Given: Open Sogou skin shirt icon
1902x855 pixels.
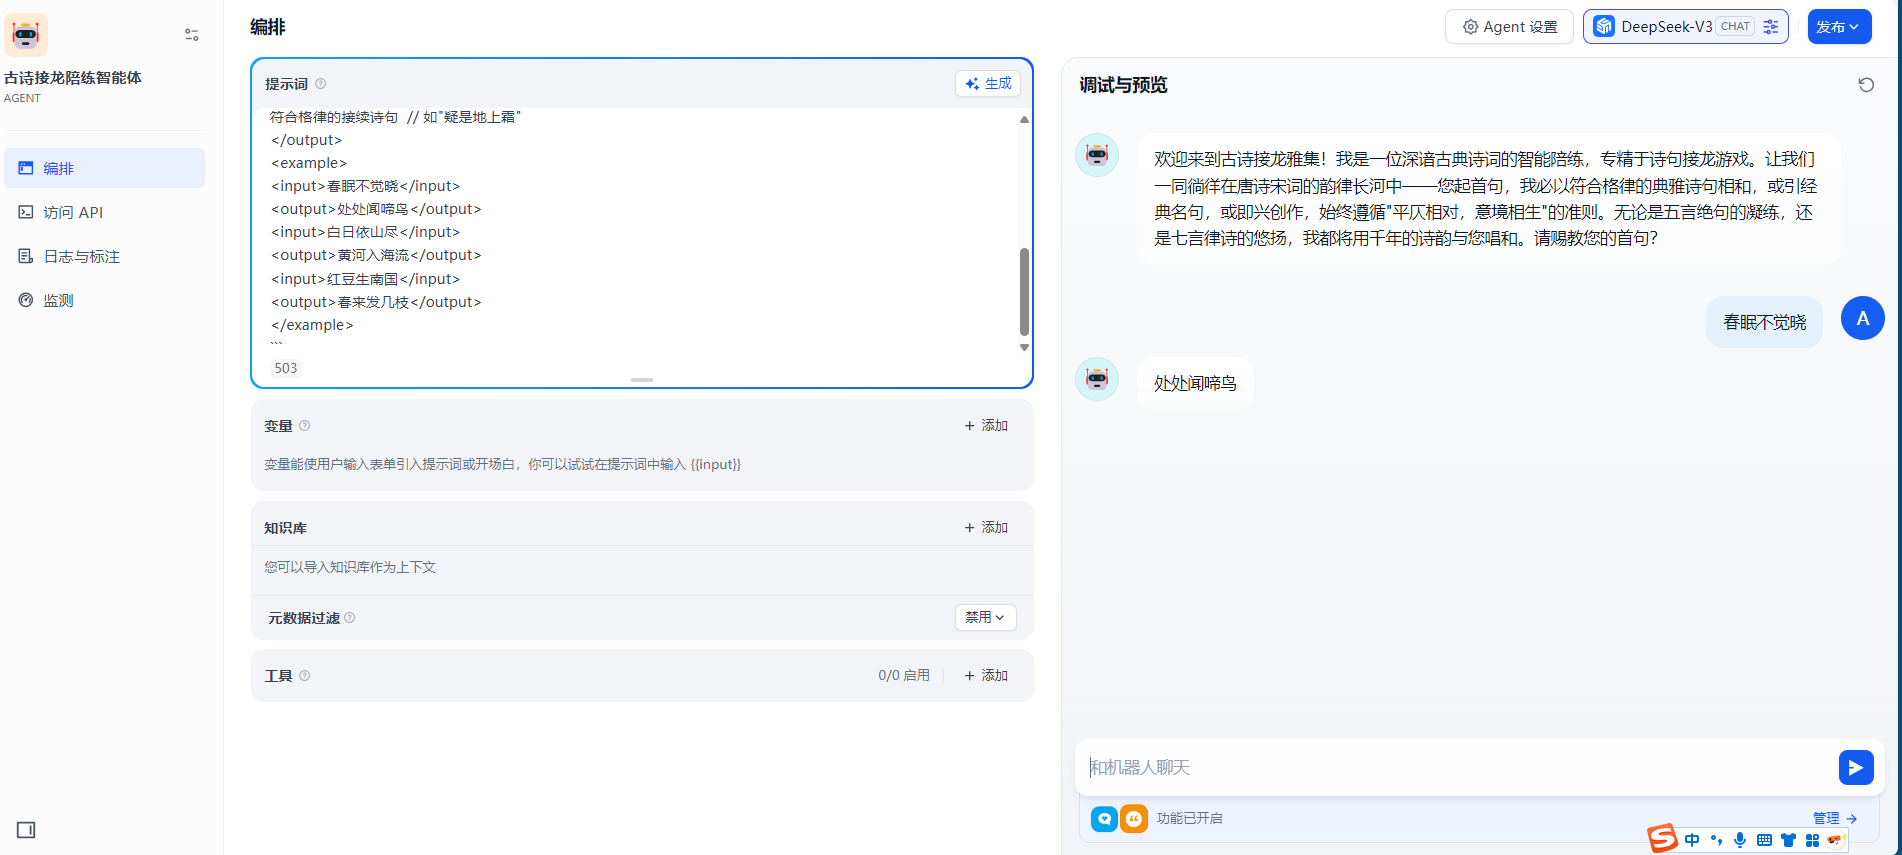Looking at the screenshot, I should pyautogui.click(x=1788, y=840).
